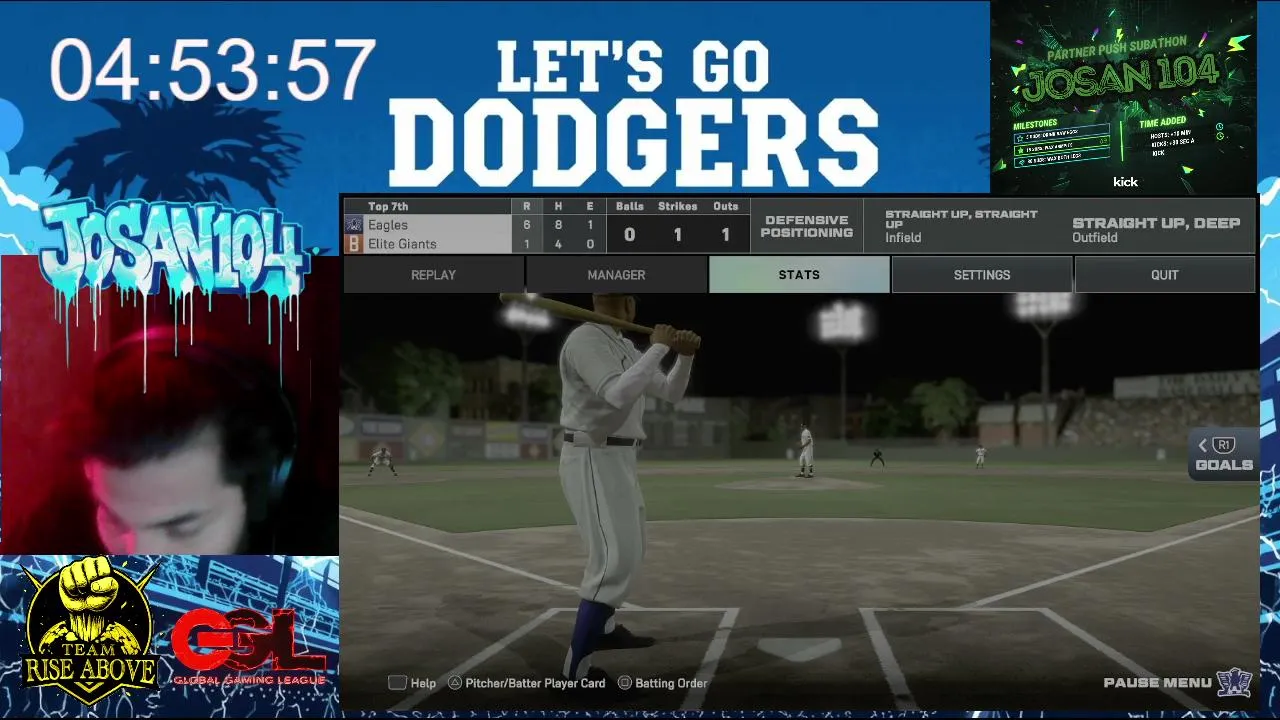Click the circle icon for Batting Order
Viewport: 1280px width, 720px height.
[x=625, y=683]
